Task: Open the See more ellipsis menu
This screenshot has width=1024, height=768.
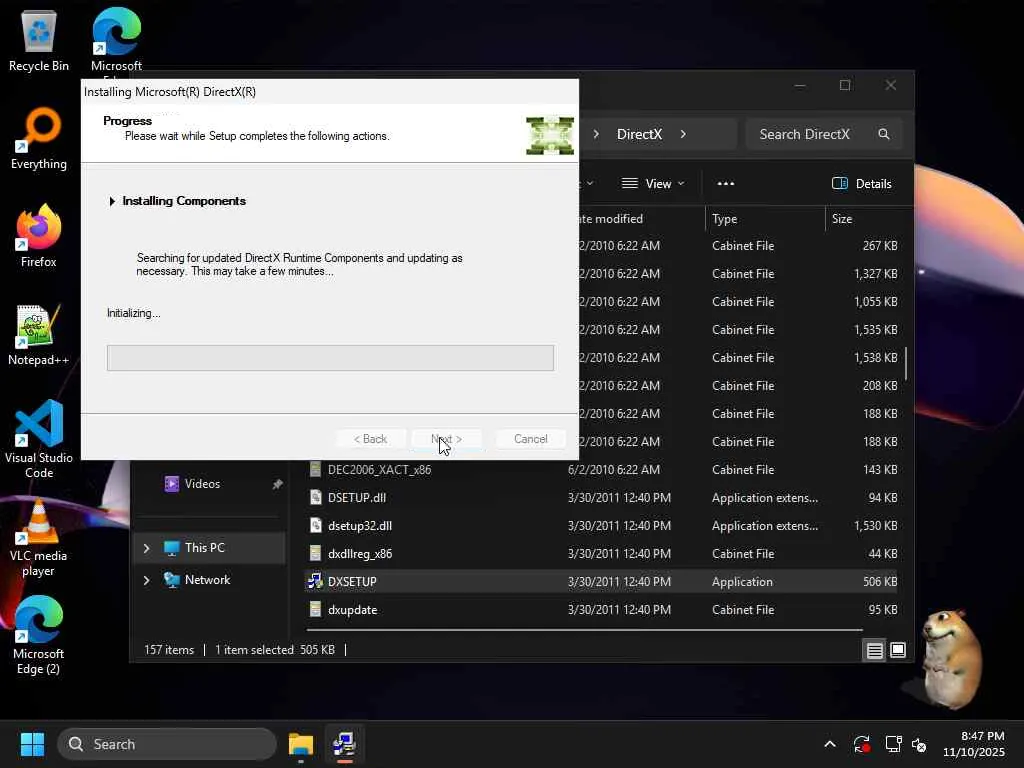Action: pos(726,184)
